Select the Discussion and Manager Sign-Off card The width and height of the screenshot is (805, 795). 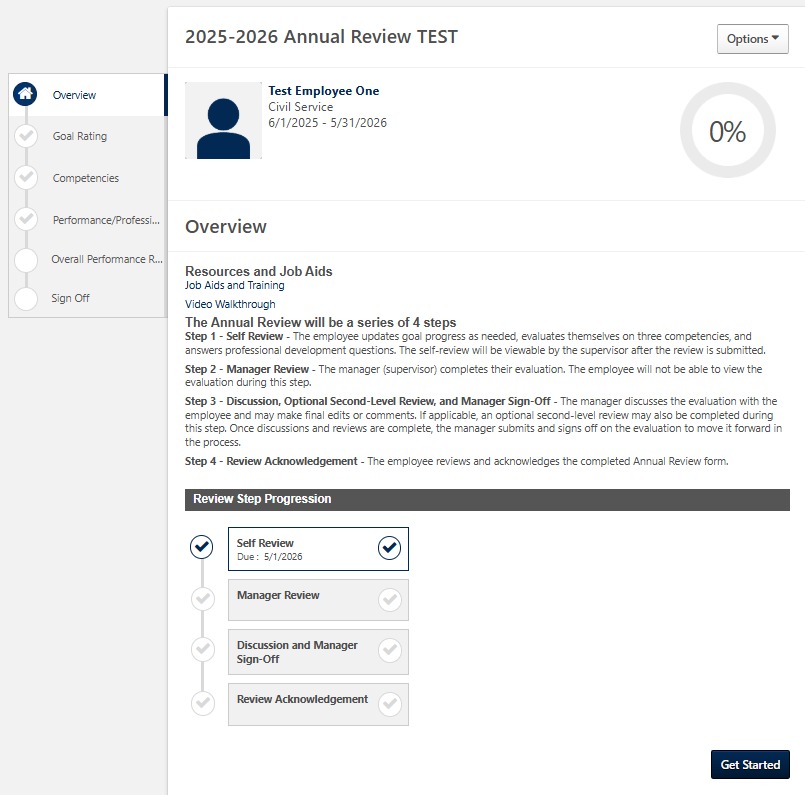pyautogui.click(x=318, y=652)
